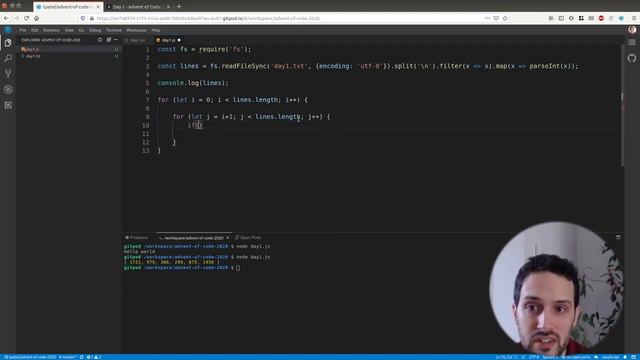
Task: Open the GitHub panel icon on right sidebar
Action: pyautogui.click(x=632, y=58)
